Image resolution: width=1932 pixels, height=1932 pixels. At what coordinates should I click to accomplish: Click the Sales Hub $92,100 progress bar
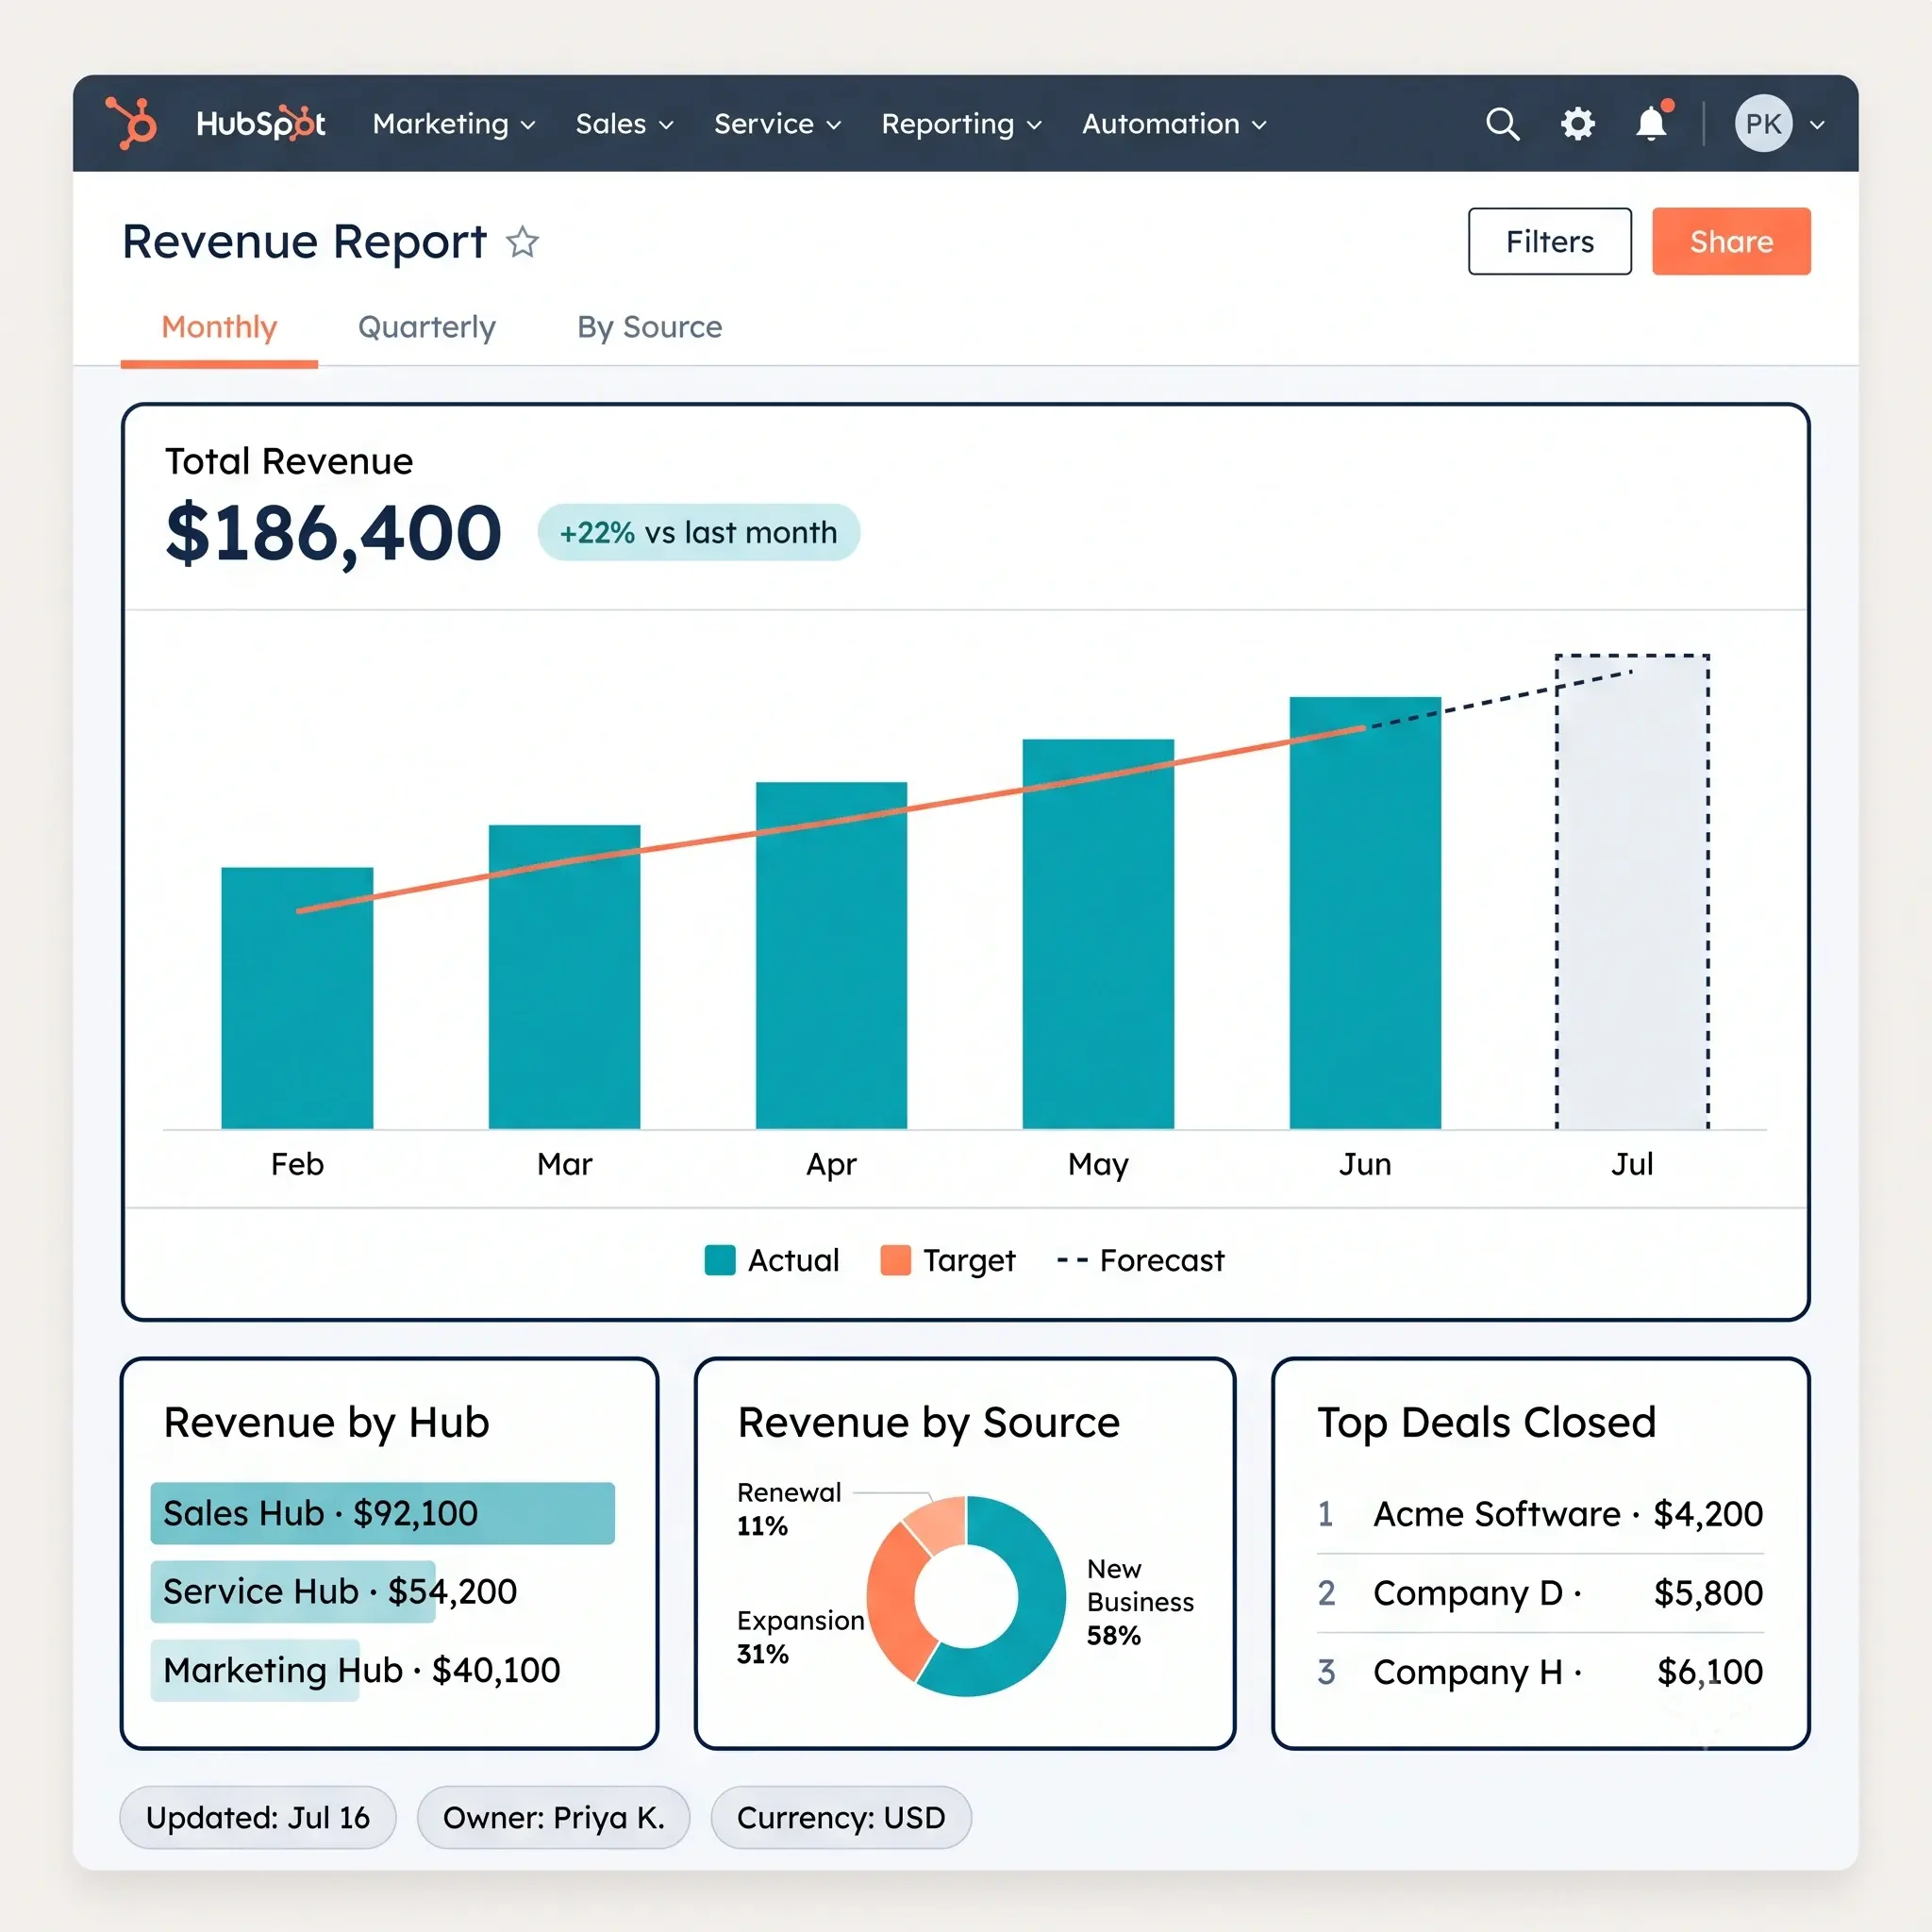[x=382, y=1513]
